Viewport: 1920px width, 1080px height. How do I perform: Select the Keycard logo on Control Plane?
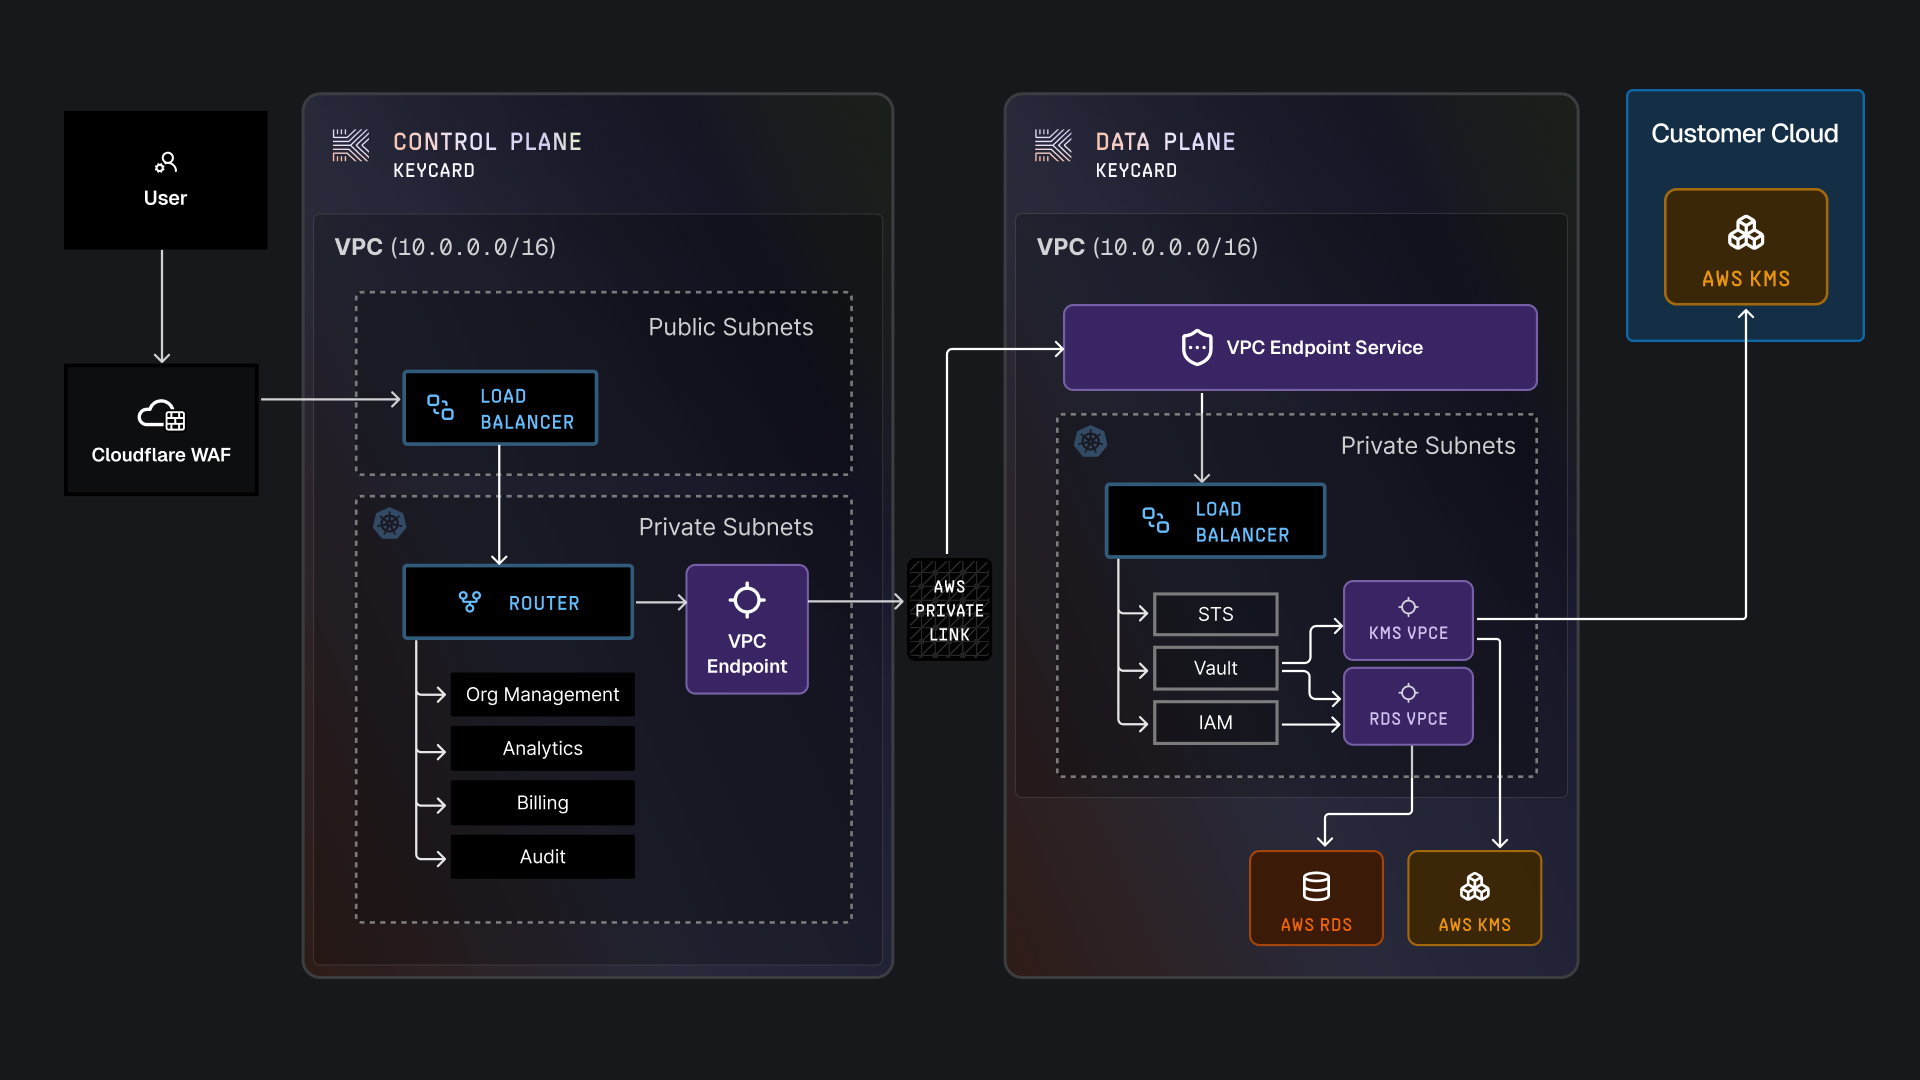click(x=350, y=146)
